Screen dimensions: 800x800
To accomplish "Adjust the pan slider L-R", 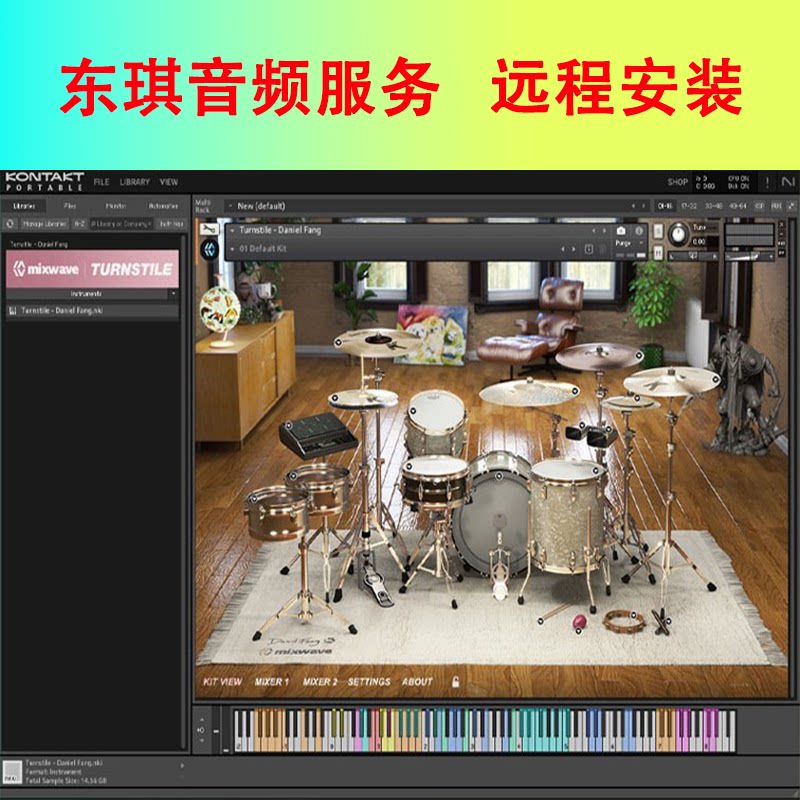I will (x=694, y=256).
